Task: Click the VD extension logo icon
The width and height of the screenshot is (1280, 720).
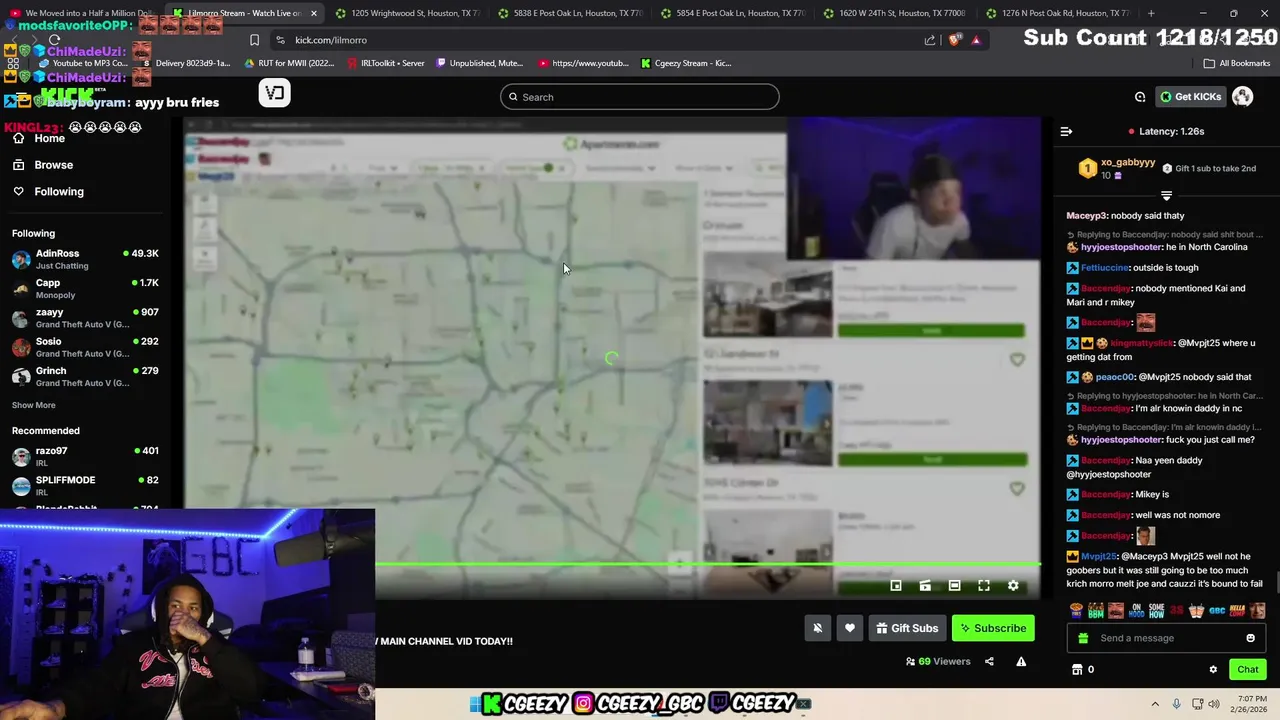Action: click(275, 93)
